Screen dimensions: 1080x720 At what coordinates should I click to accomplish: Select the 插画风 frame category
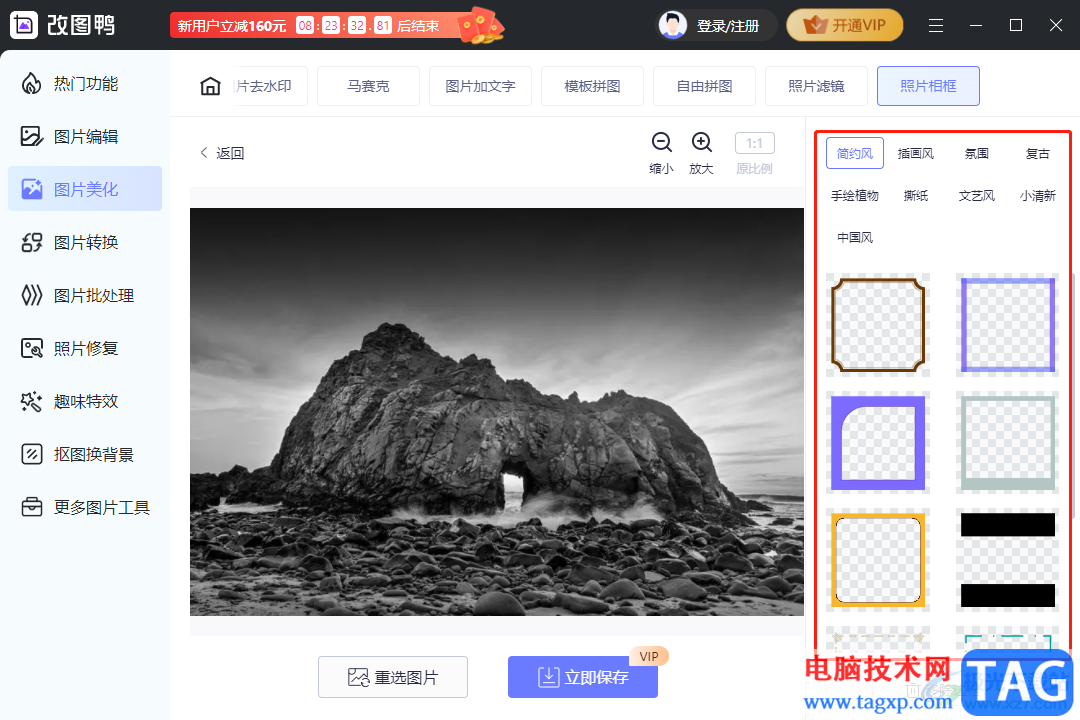pos(915,154)
